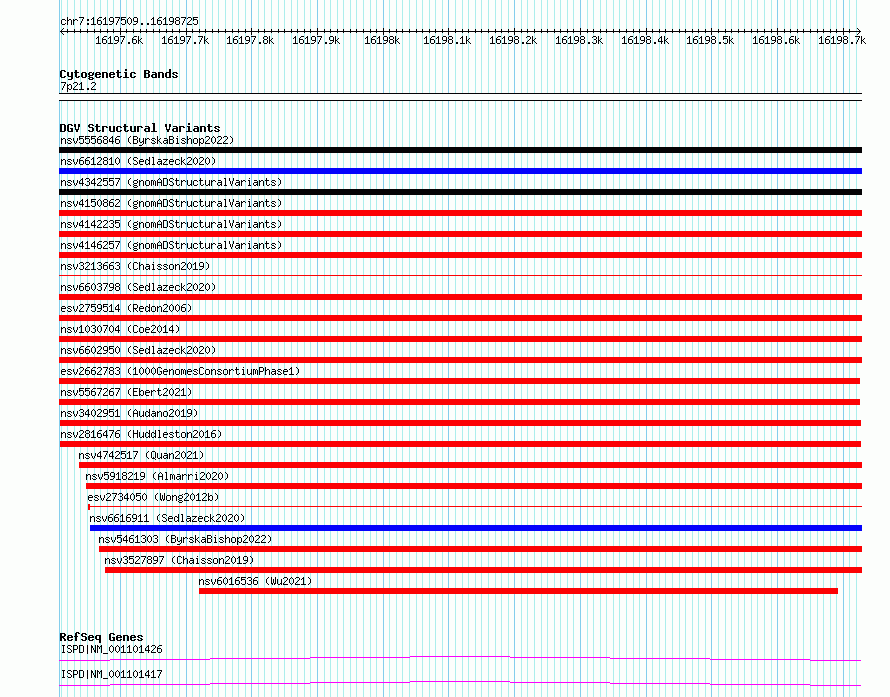
Task: Click the 7p21.2 band label
Action: (78, 86)
